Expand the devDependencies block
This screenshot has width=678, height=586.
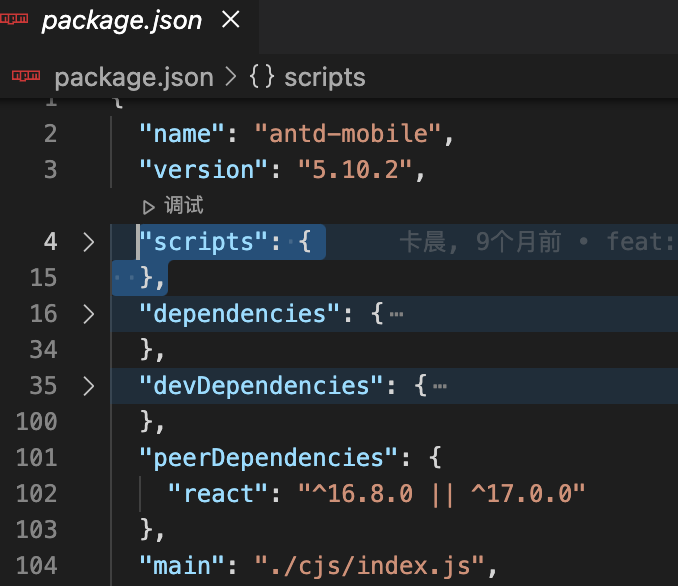(88, 386)
